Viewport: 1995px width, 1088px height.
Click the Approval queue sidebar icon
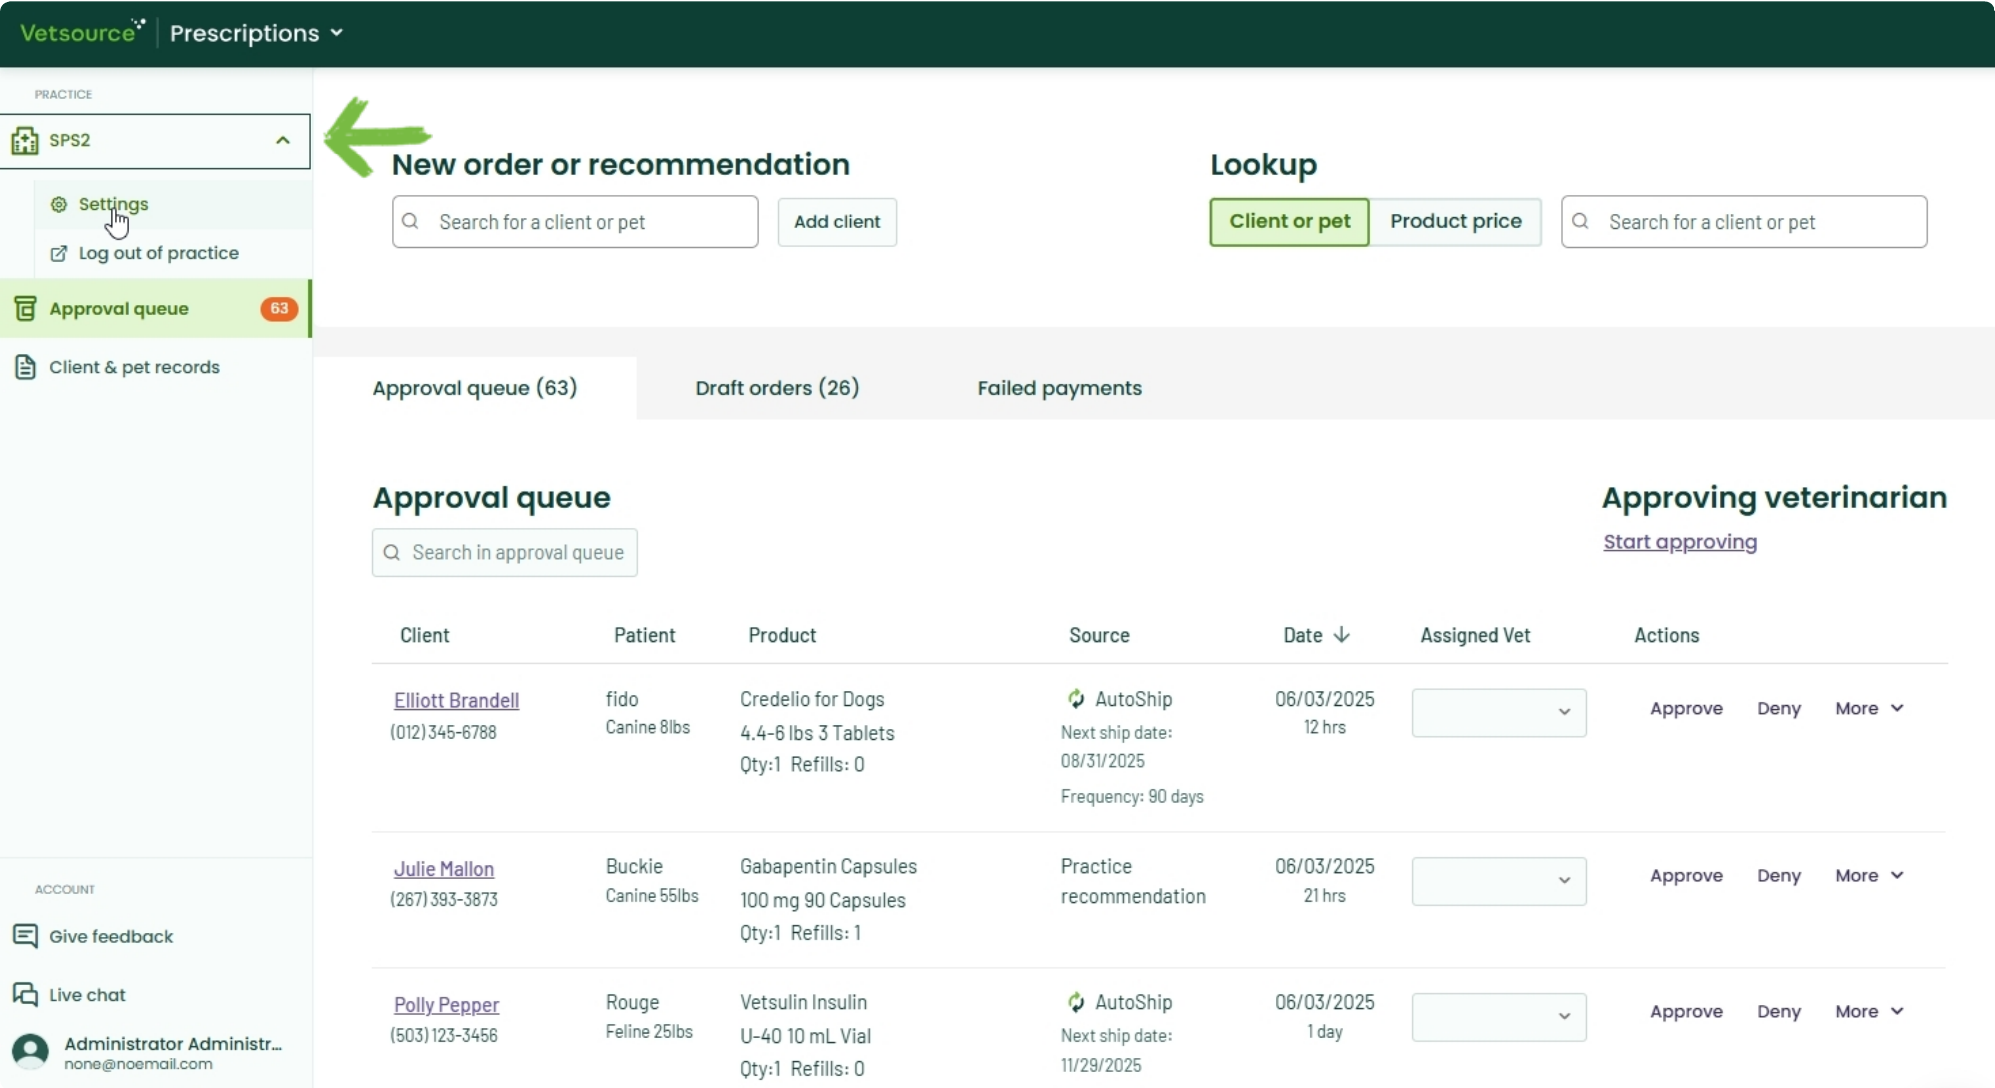coord(25,309)
